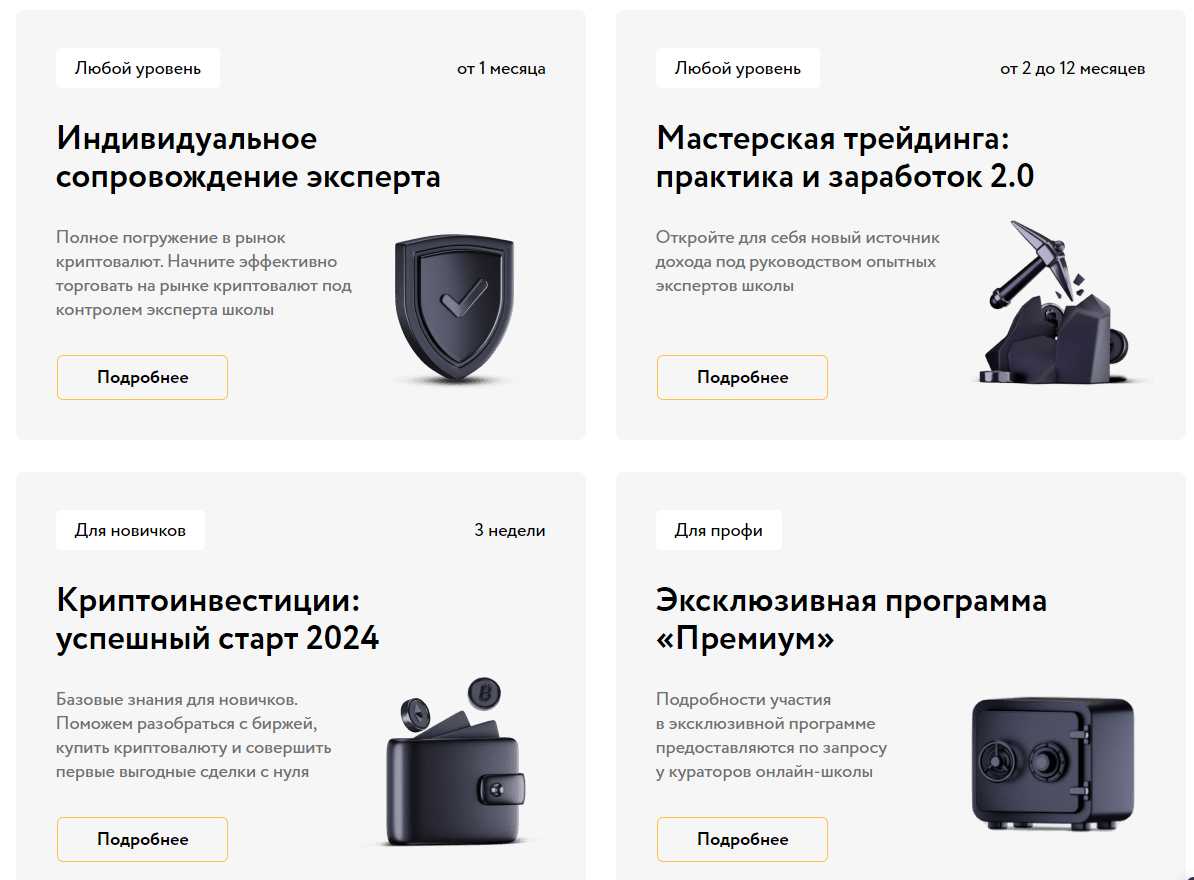1194x880 pixels.
Task: Open Подробнее for Эксклюзивная программа «Премиум»
Action: [742, 840]
